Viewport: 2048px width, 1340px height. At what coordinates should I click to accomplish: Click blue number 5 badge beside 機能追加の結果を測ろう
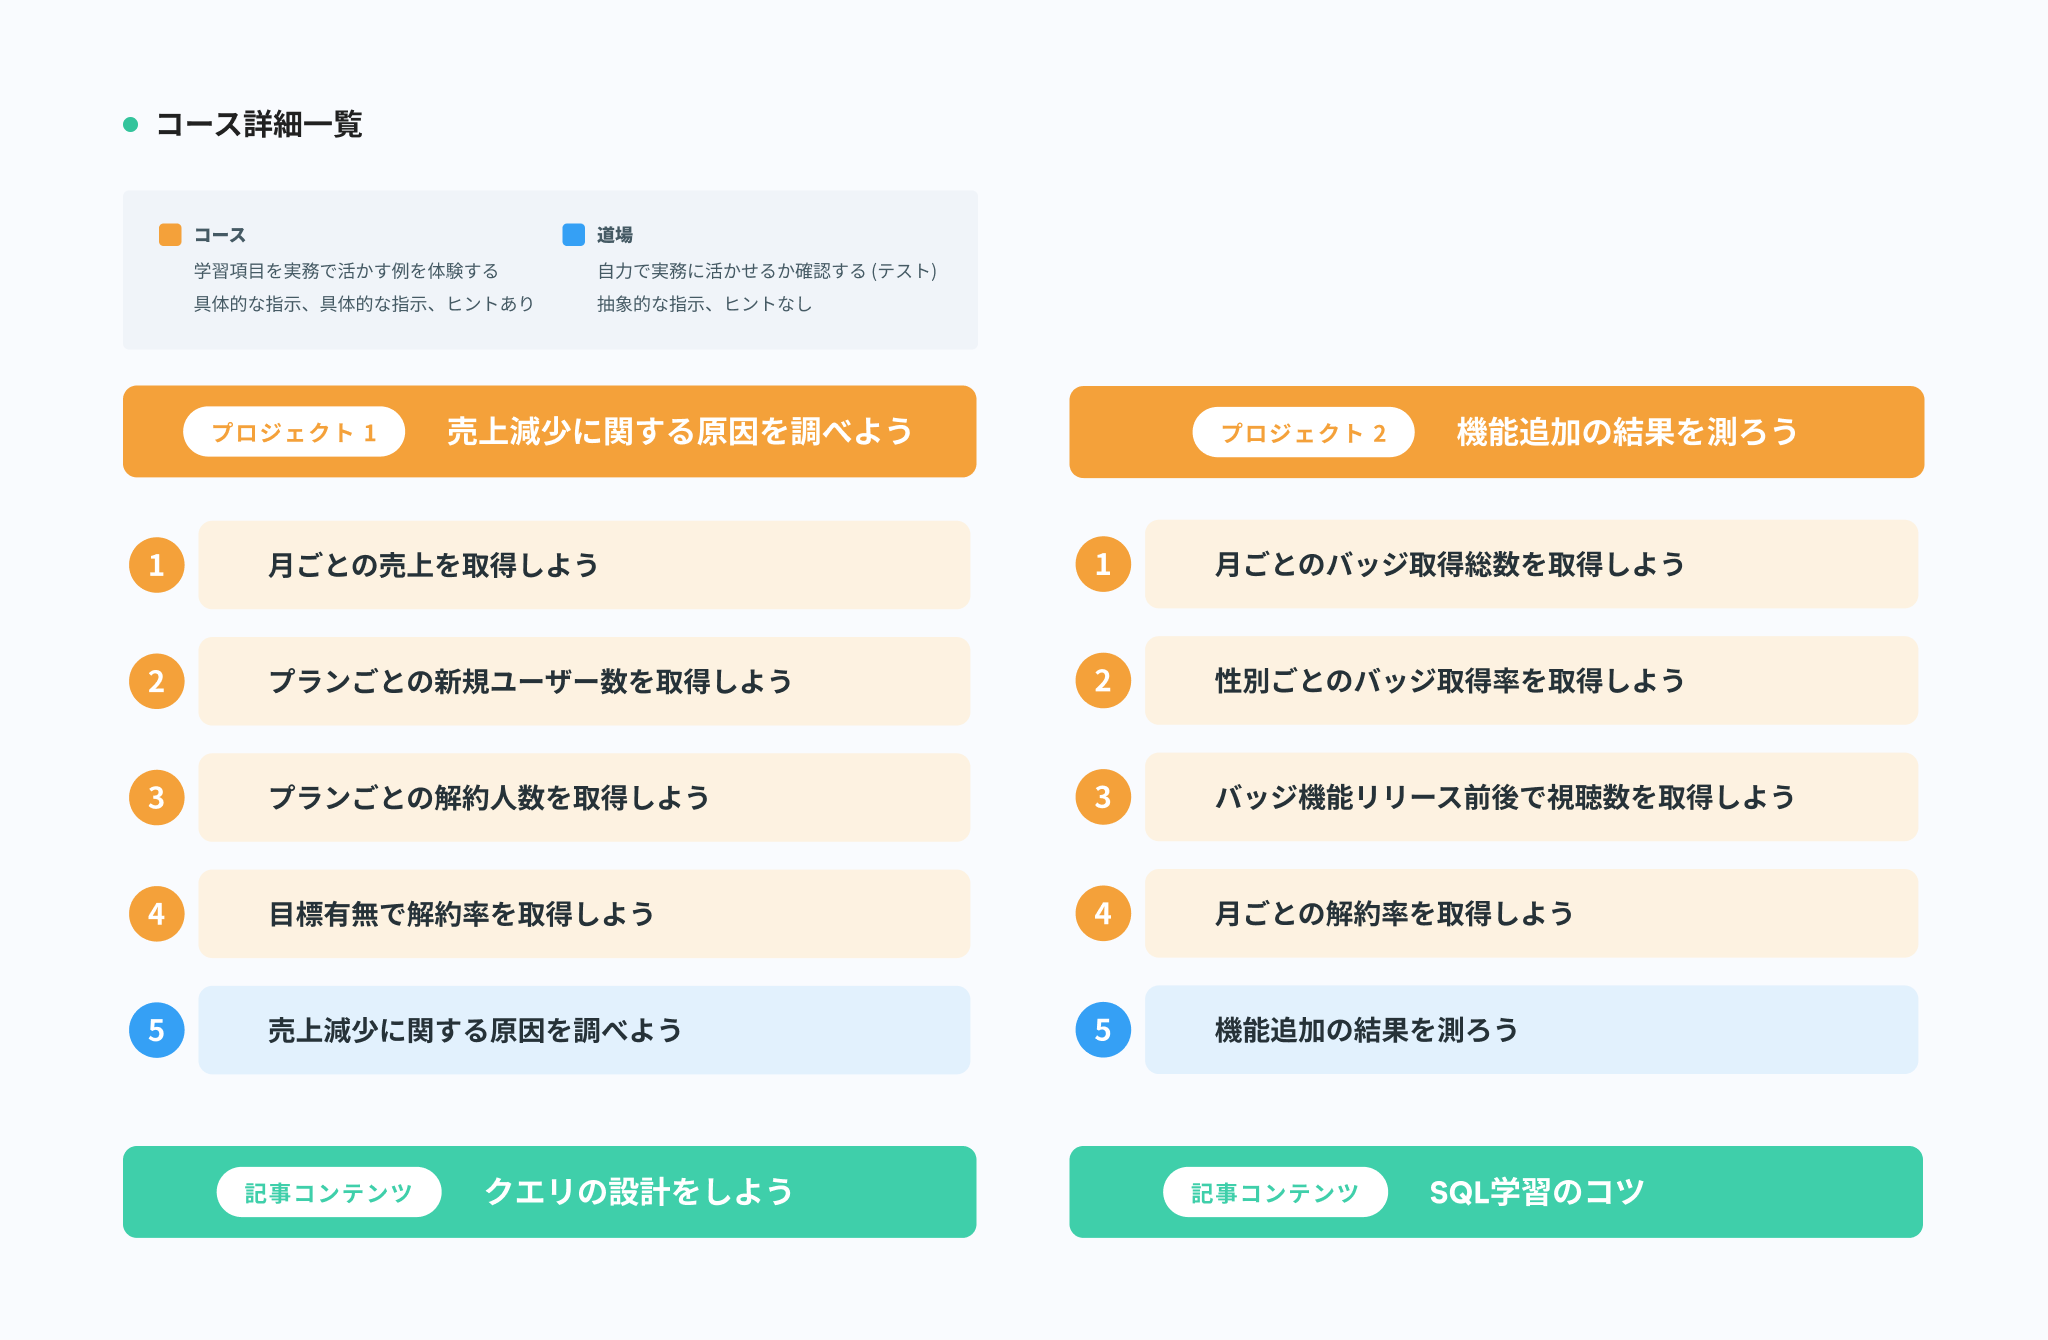pyautogui.click(x=1103, y=1030)
